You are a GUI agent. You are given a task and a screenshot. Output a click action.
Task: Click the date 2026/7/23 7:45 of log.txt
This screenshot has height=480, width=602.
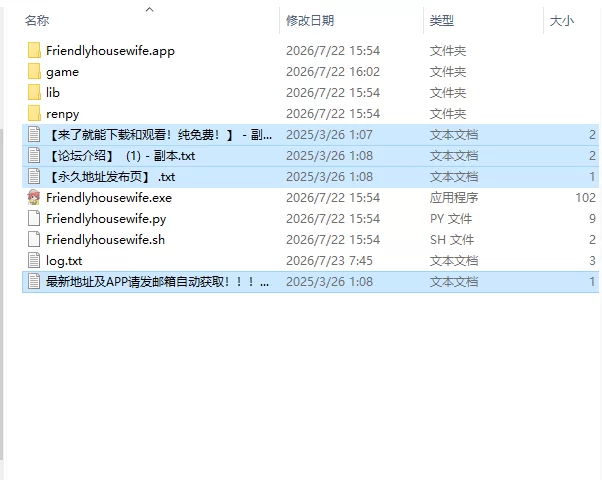(x=329, y=261)
